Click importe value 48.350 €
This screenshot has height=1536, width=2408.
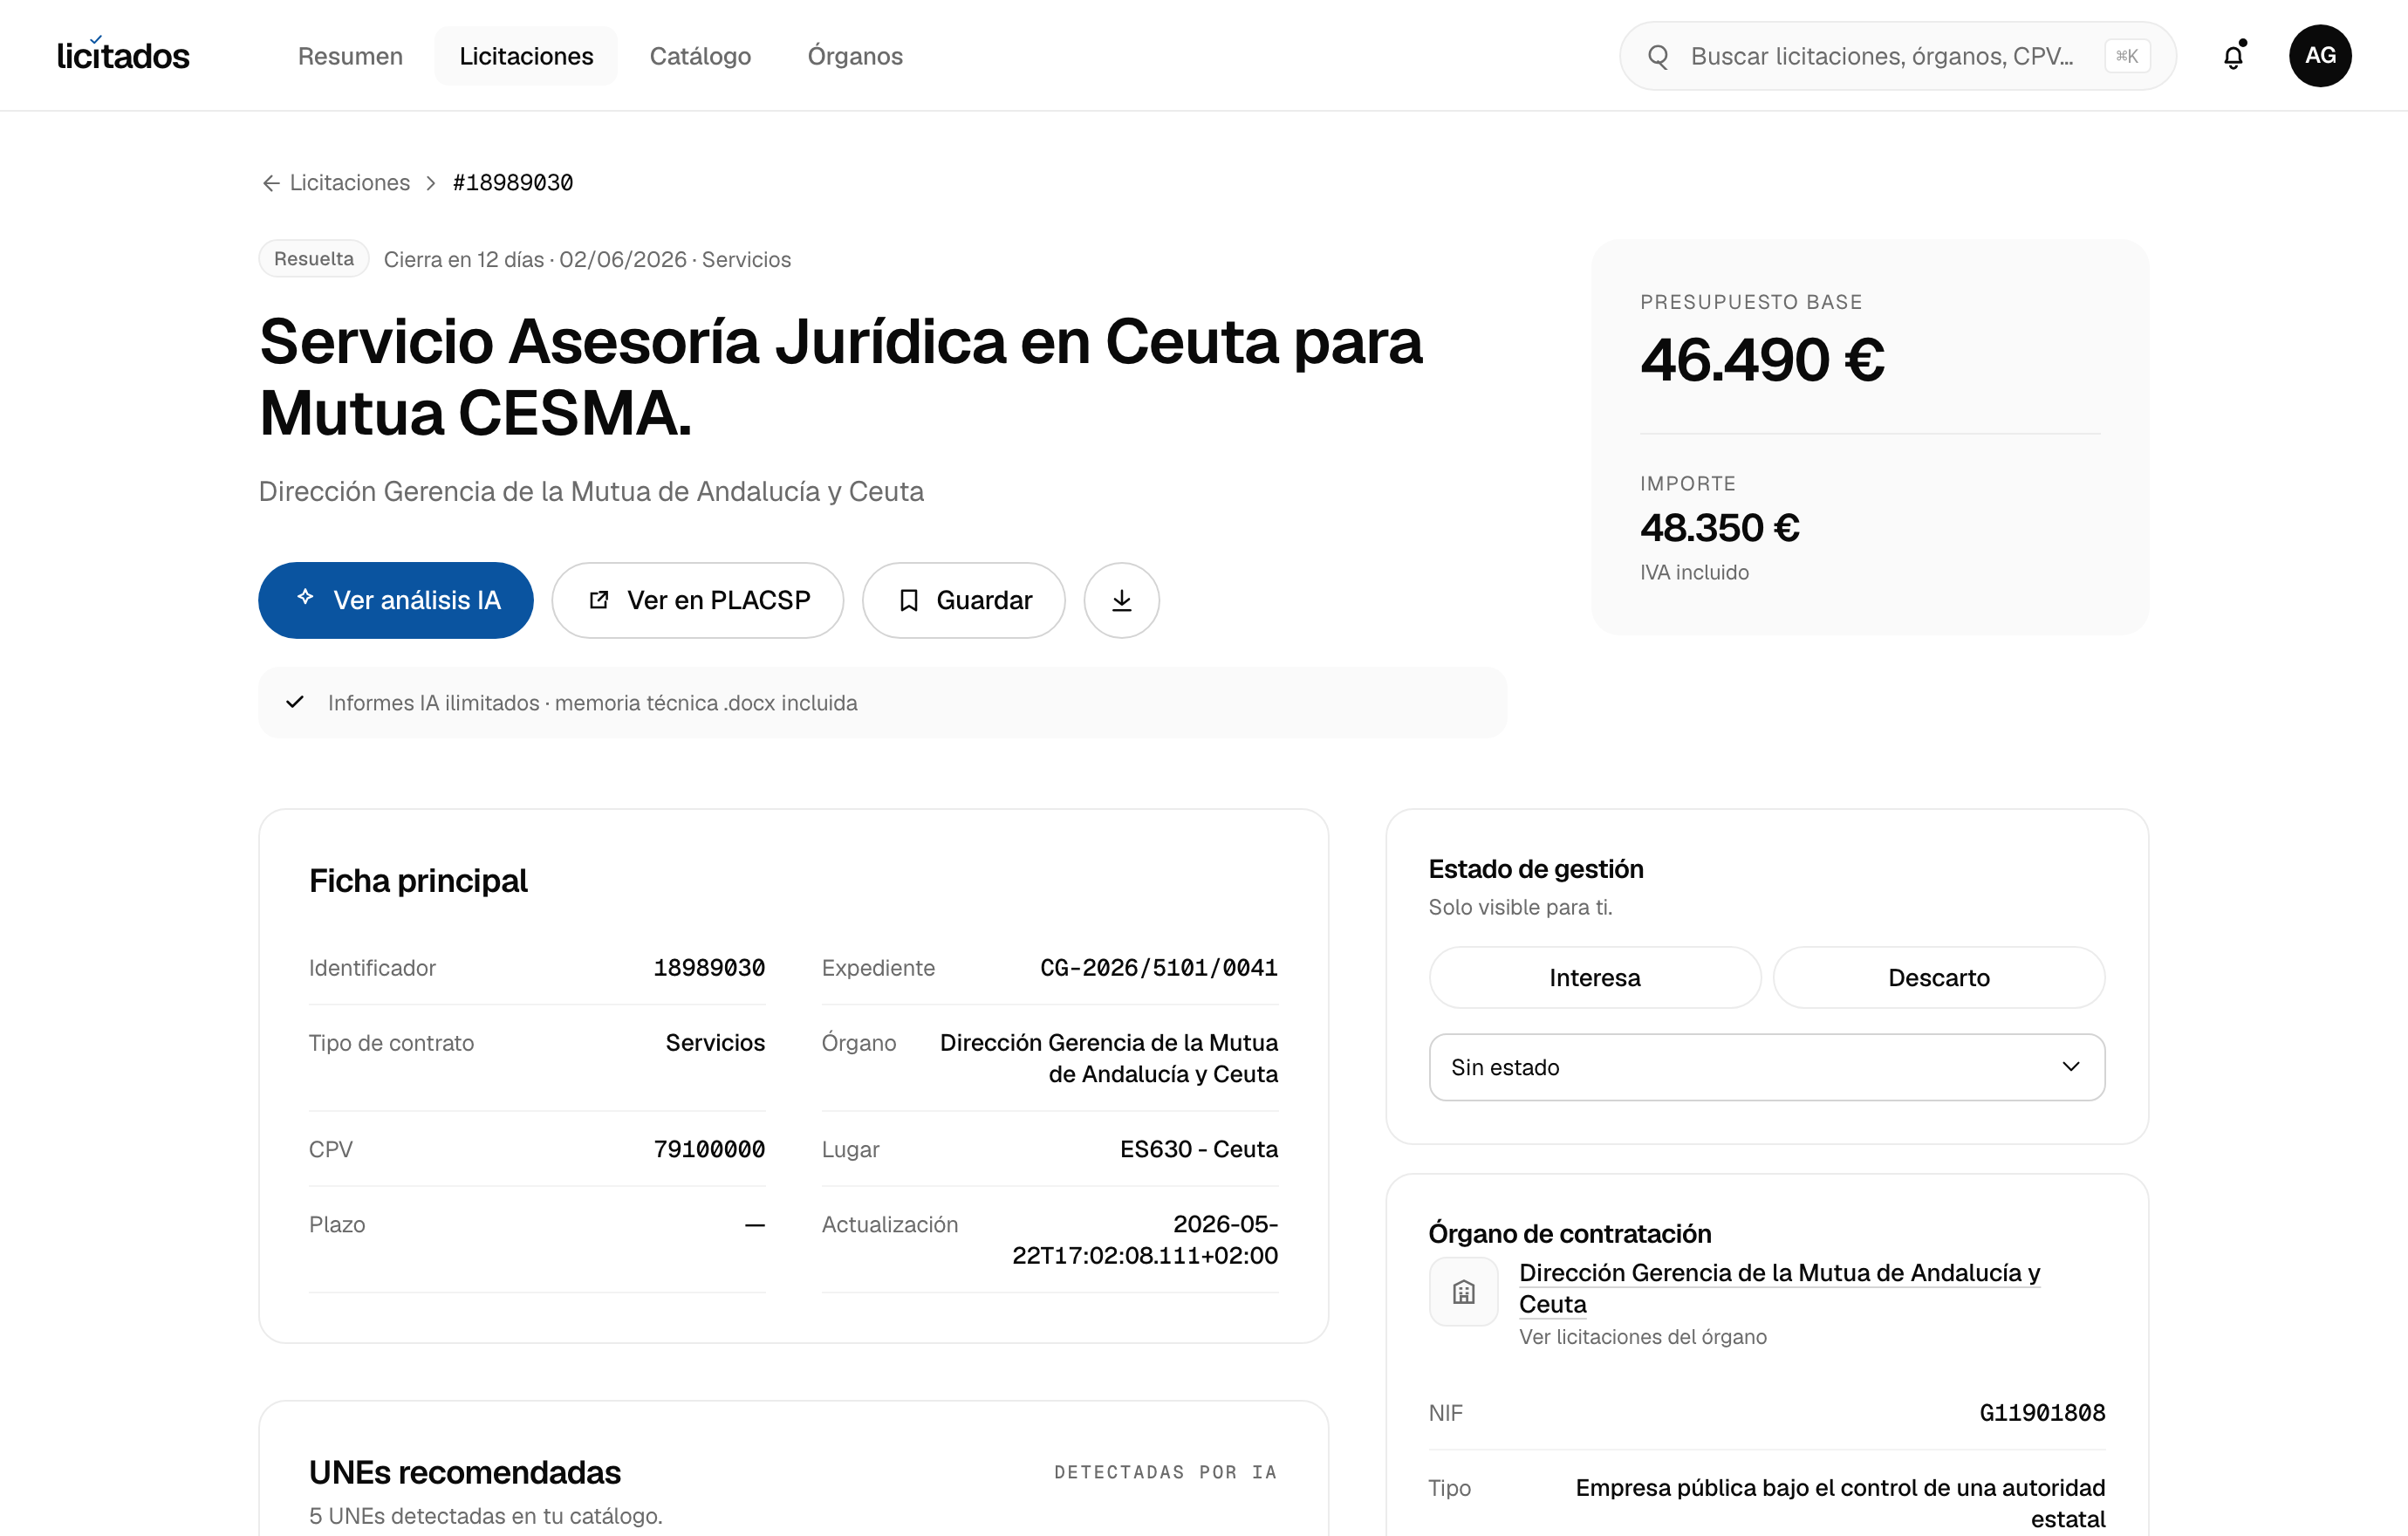coord(1720,528)
